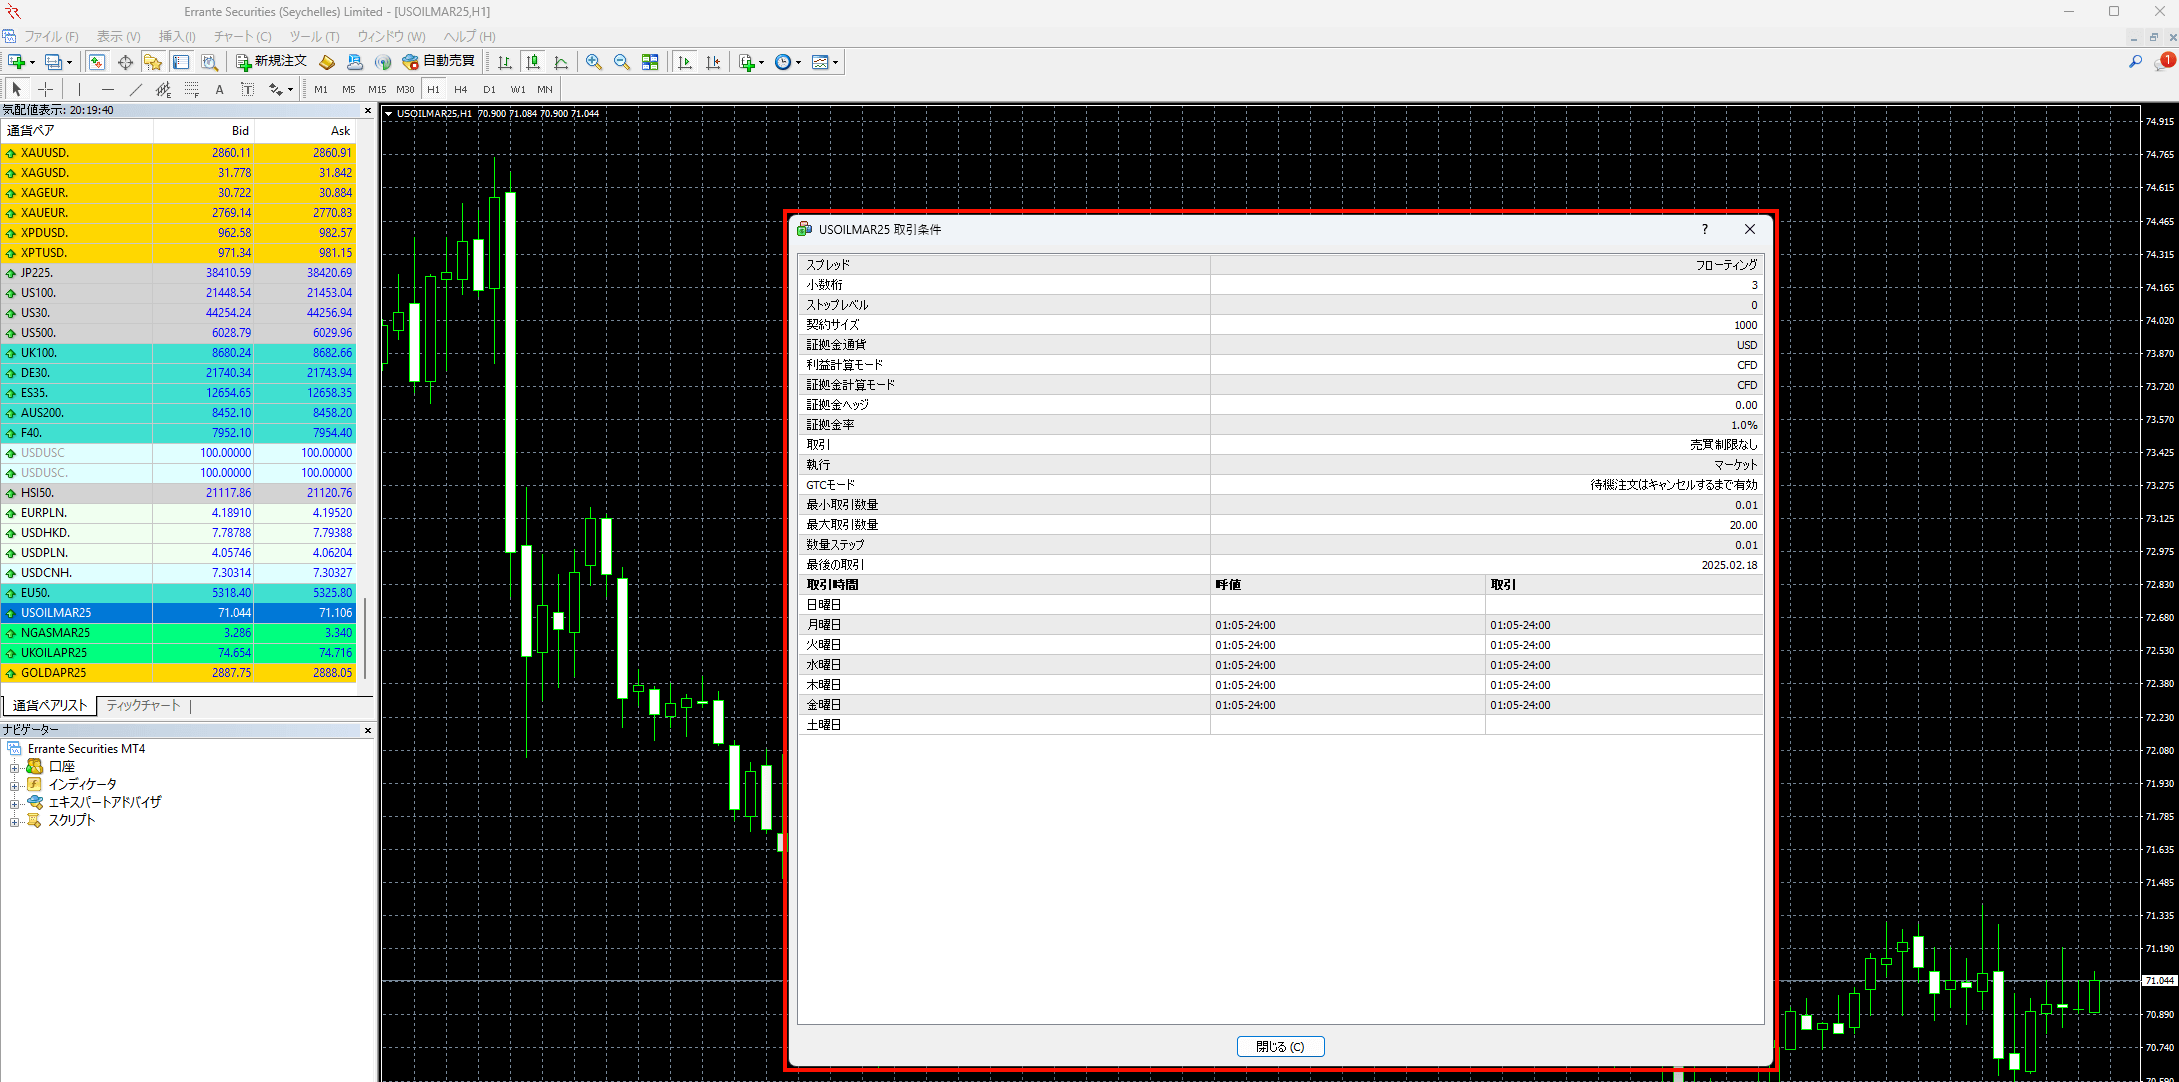The image size is (2179, 1082).
Task: Toggle the M15 timeframe button
Action: 376,89
